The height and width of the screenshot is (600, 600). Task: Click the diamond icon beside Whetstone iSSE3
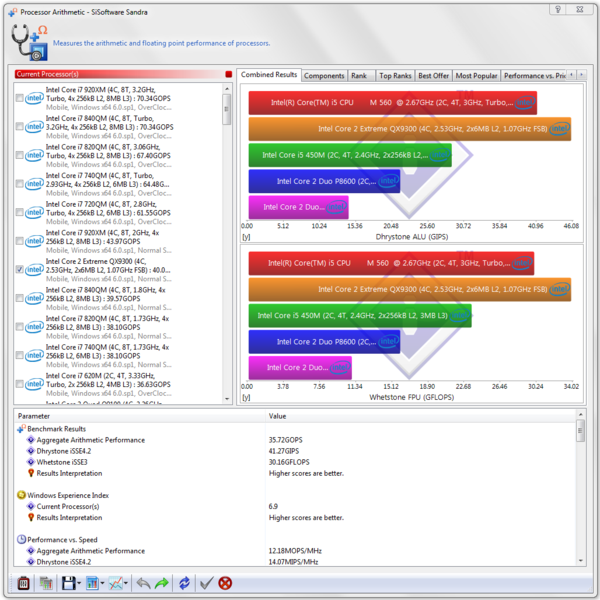pos(31,462)
